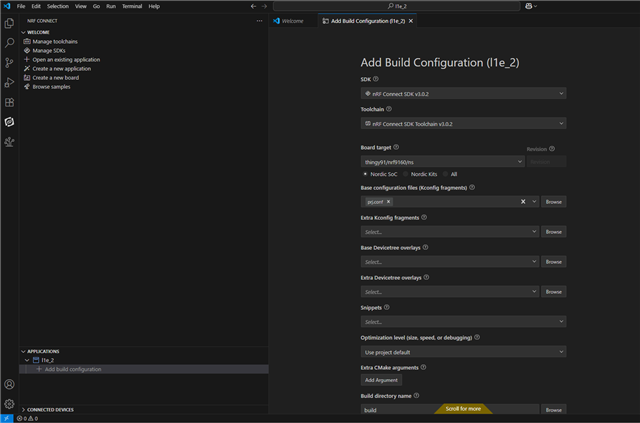The height and width of the screenshot is (423, 640).
Task: Focus the l1e_2 command center search box
Action: pos(397,6)
